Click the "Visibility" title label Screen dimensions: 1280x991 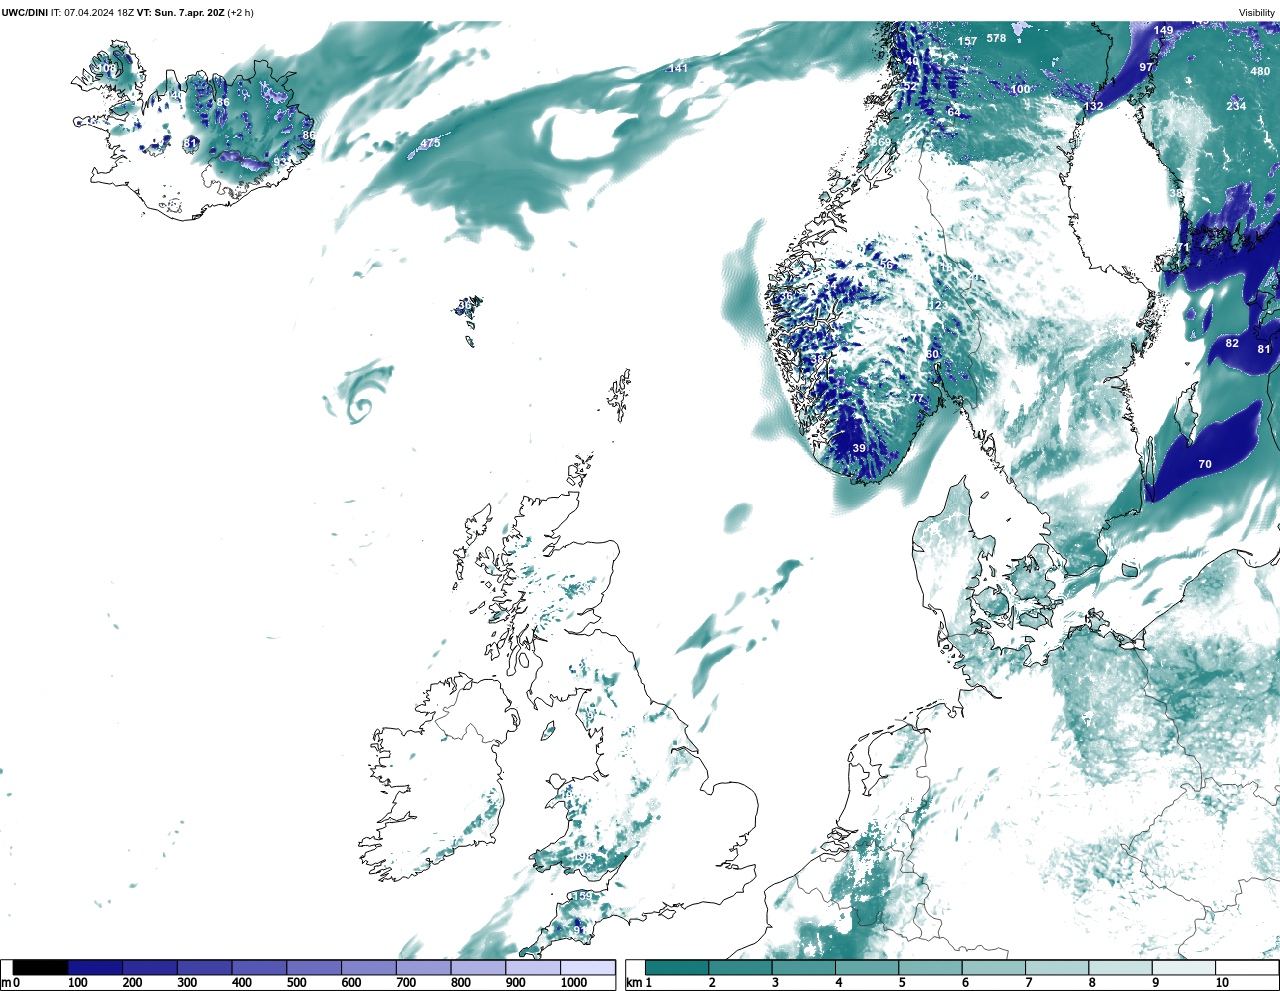pyautogui.click(x=1257, y=13)
